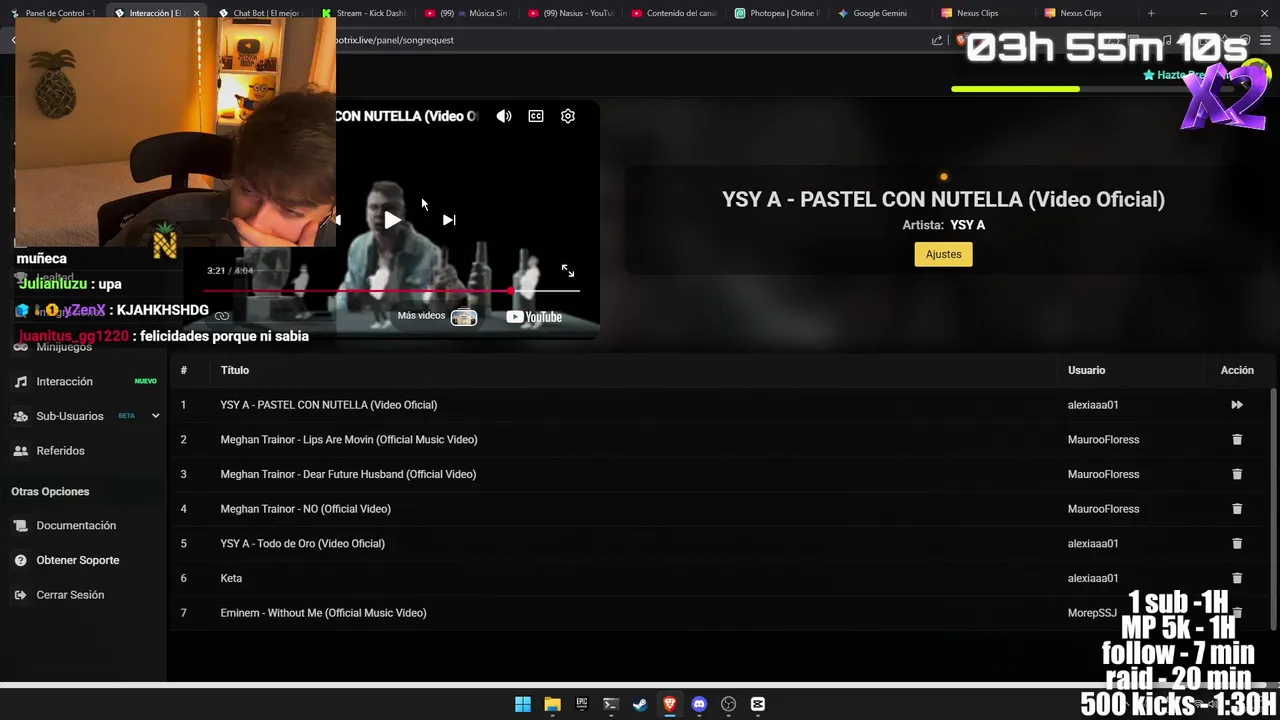1280x720 pixels.
Task: Open Epic Games from taskbar
Action: click(x=582, y=704)
